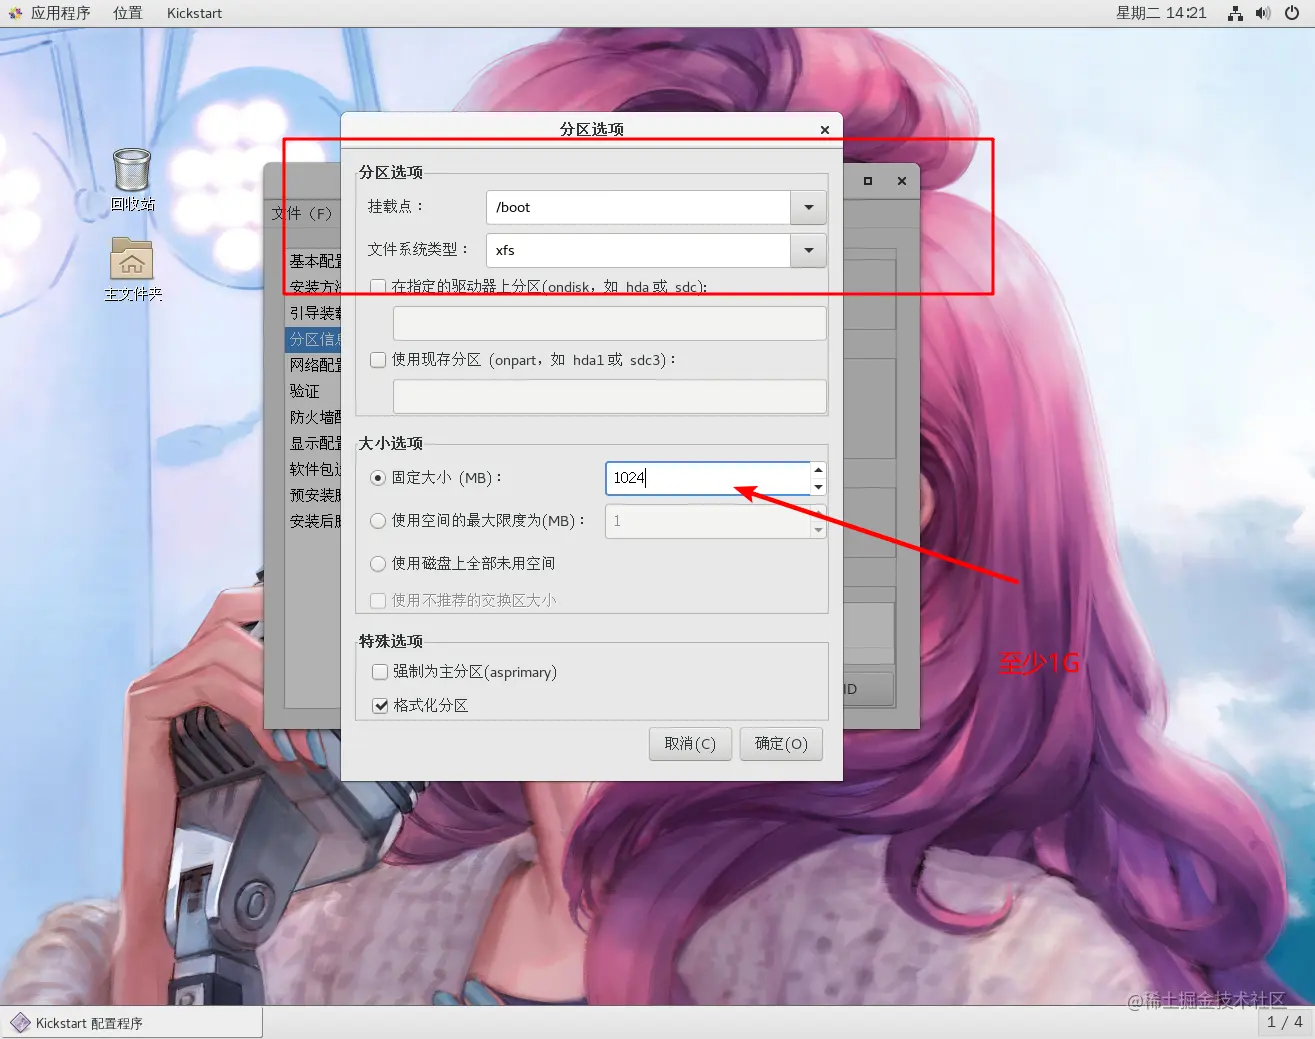Close the Kickstart background window
Screen dimensions: 1315x1039
coord(902,181)
